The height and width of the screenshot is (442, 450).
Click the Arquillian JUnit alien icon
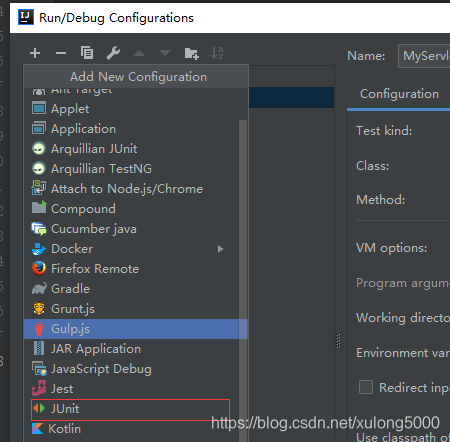39,148
